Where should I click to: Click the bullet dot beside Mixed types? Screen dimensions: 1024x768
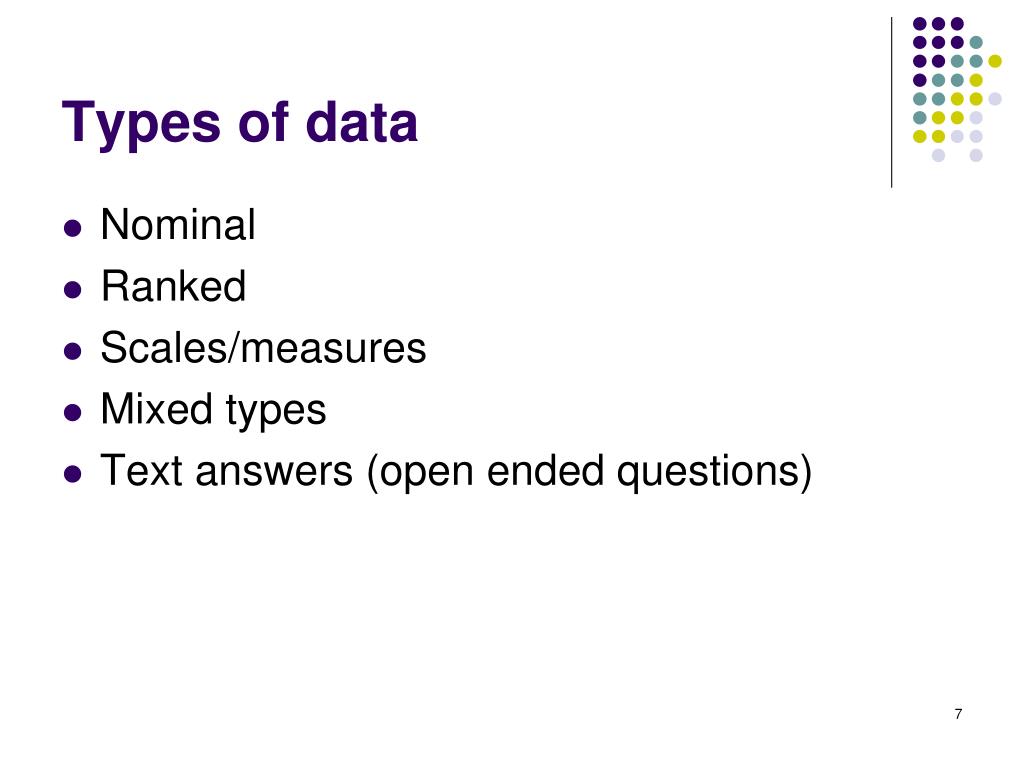pos(72,413)
